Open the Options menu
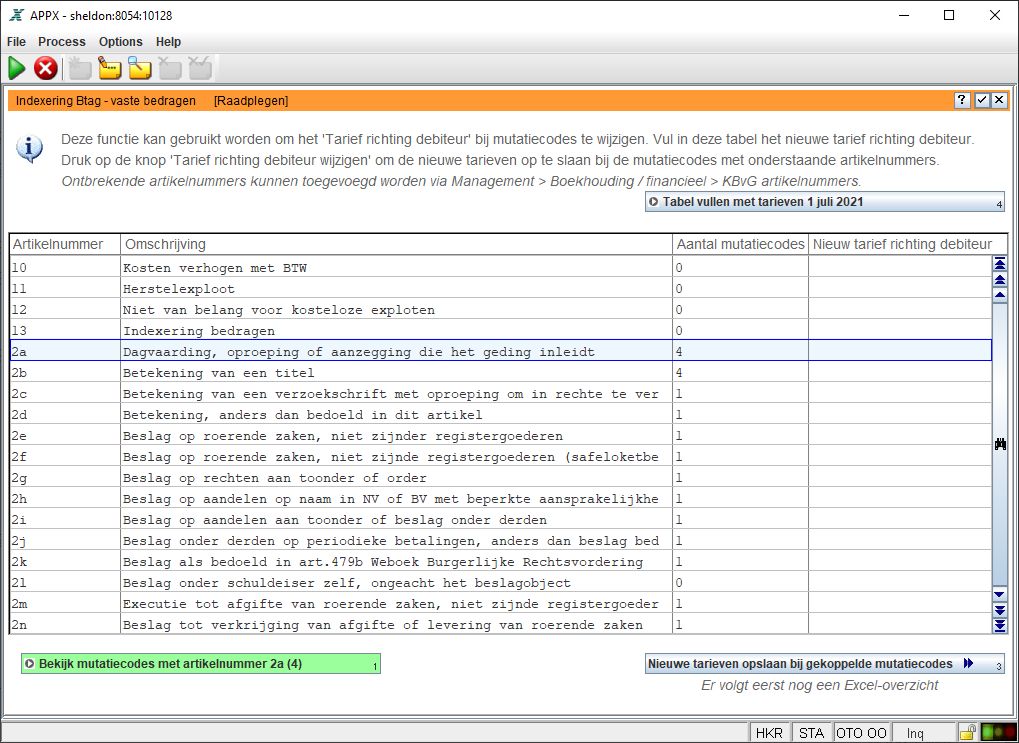Screen dimensions: 1019x743 [120, 42]
